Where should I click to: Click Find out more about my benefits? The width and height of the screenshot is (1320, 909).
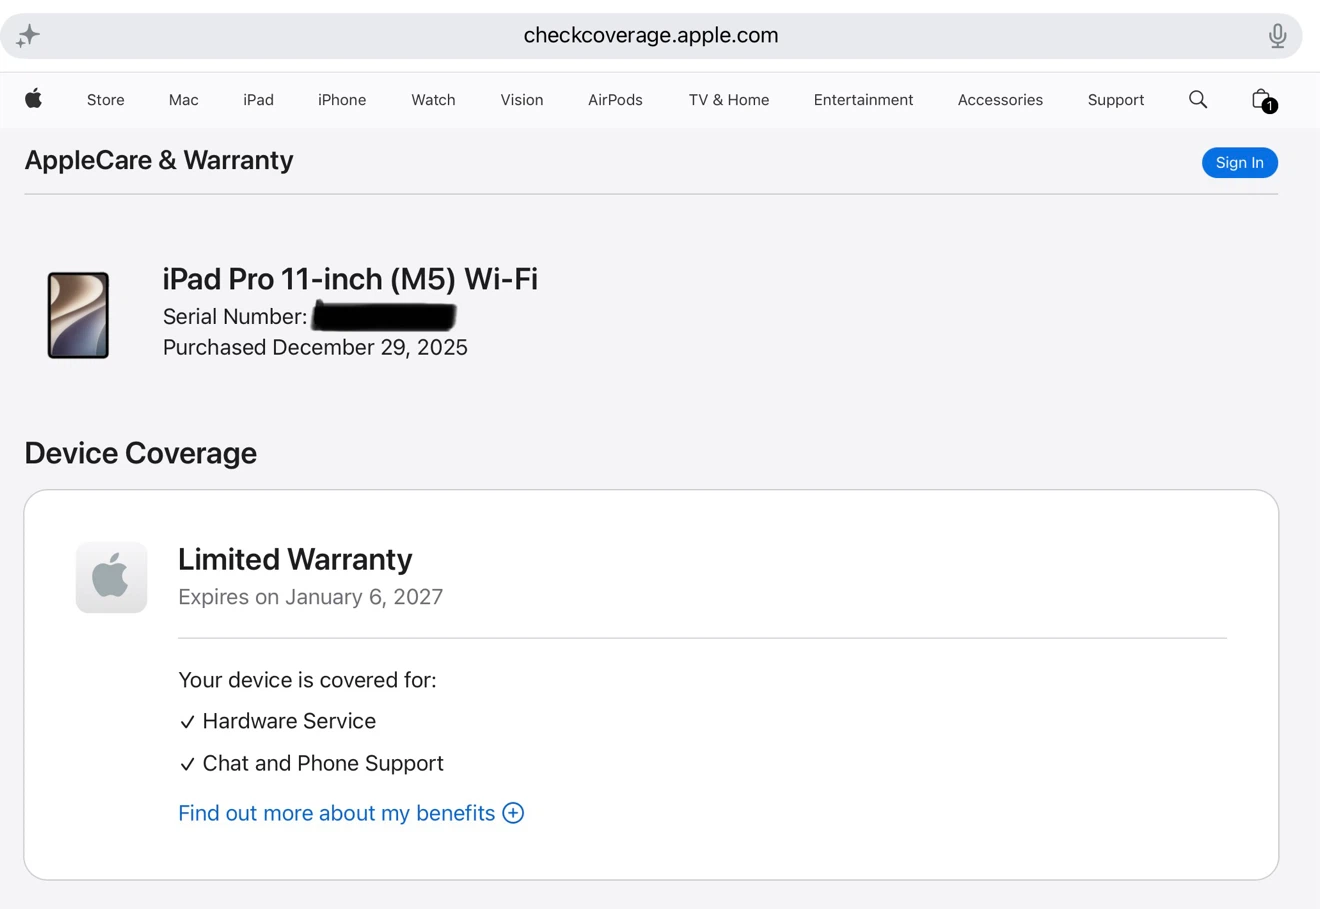click(x=336, y=813)
